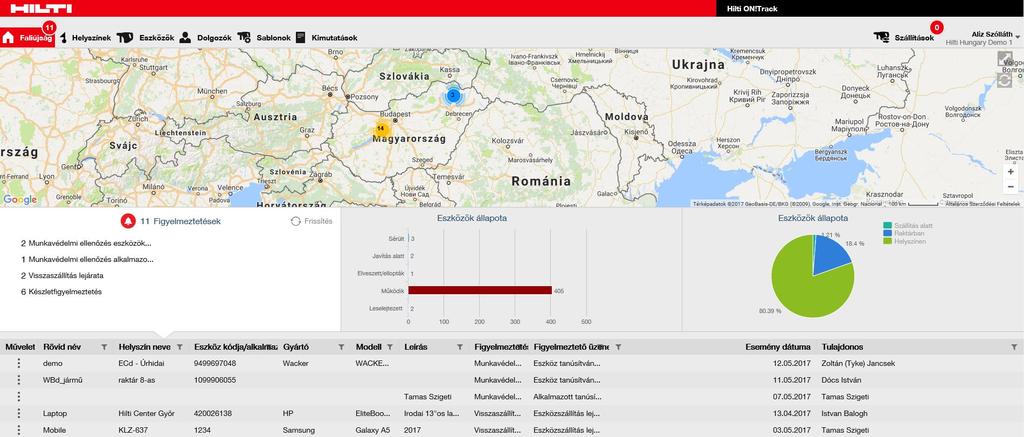This screenshot has height=437, width=1024.
Task: Filter the Tulajdonos column
Action: pyautogui.click(x=1014, y=348)
